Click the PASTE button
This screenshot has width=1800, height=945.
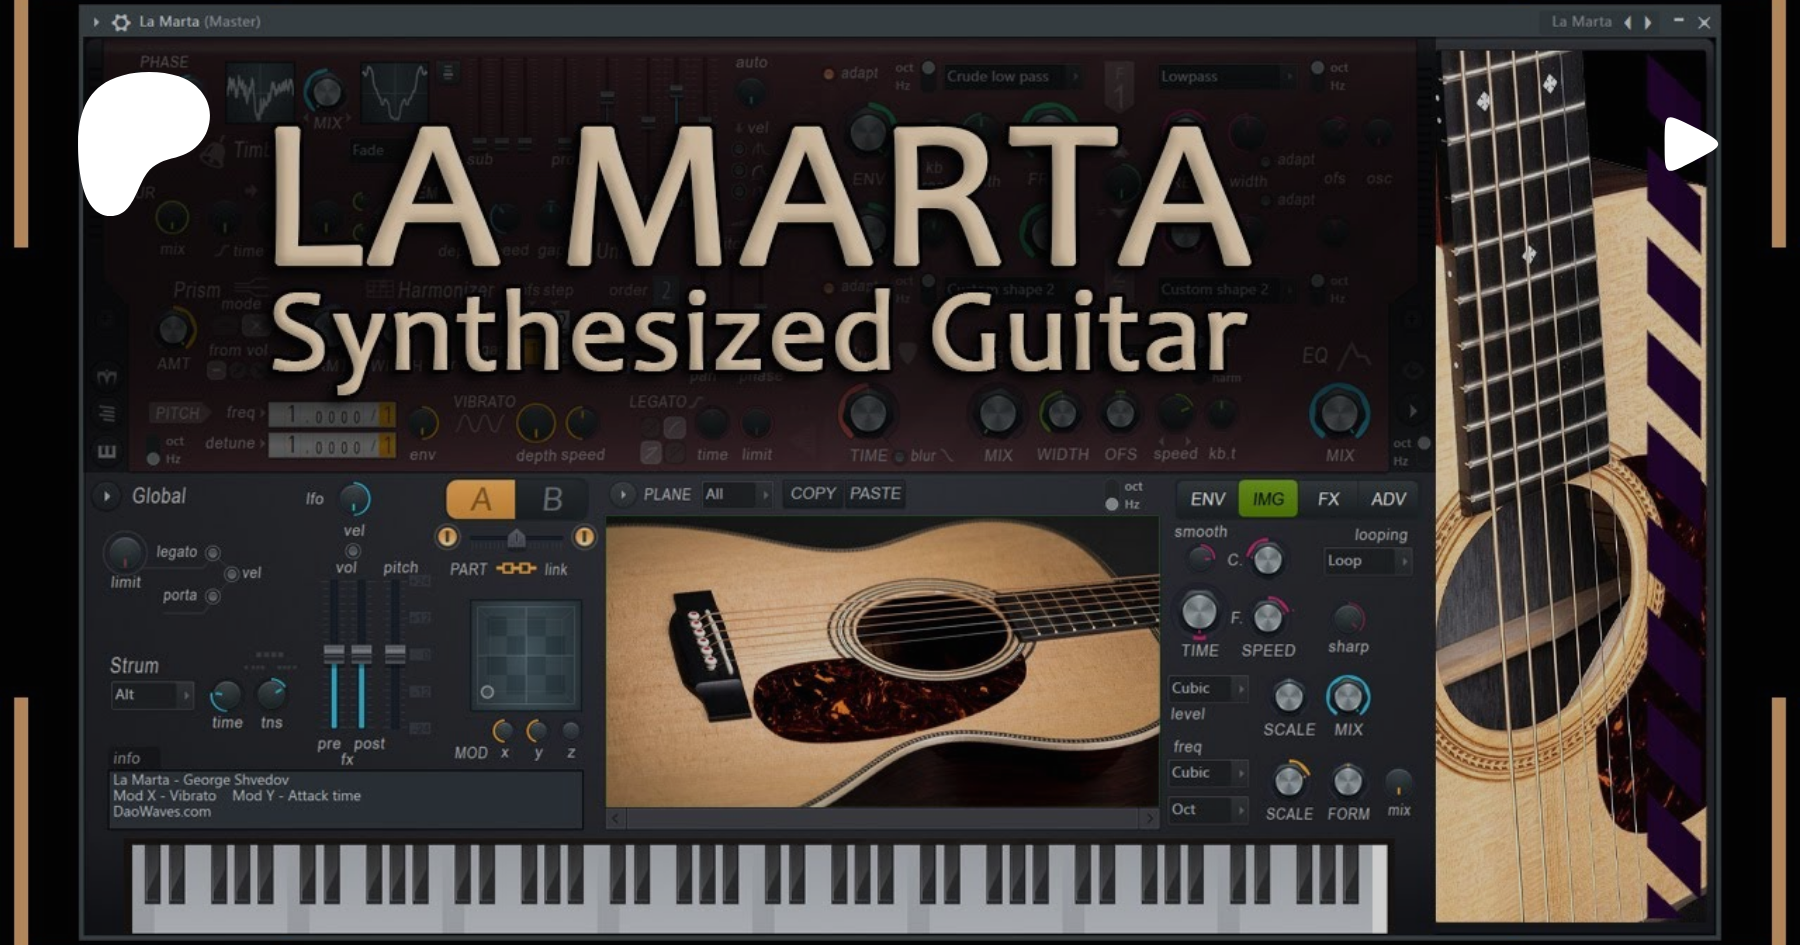[875, 494]
